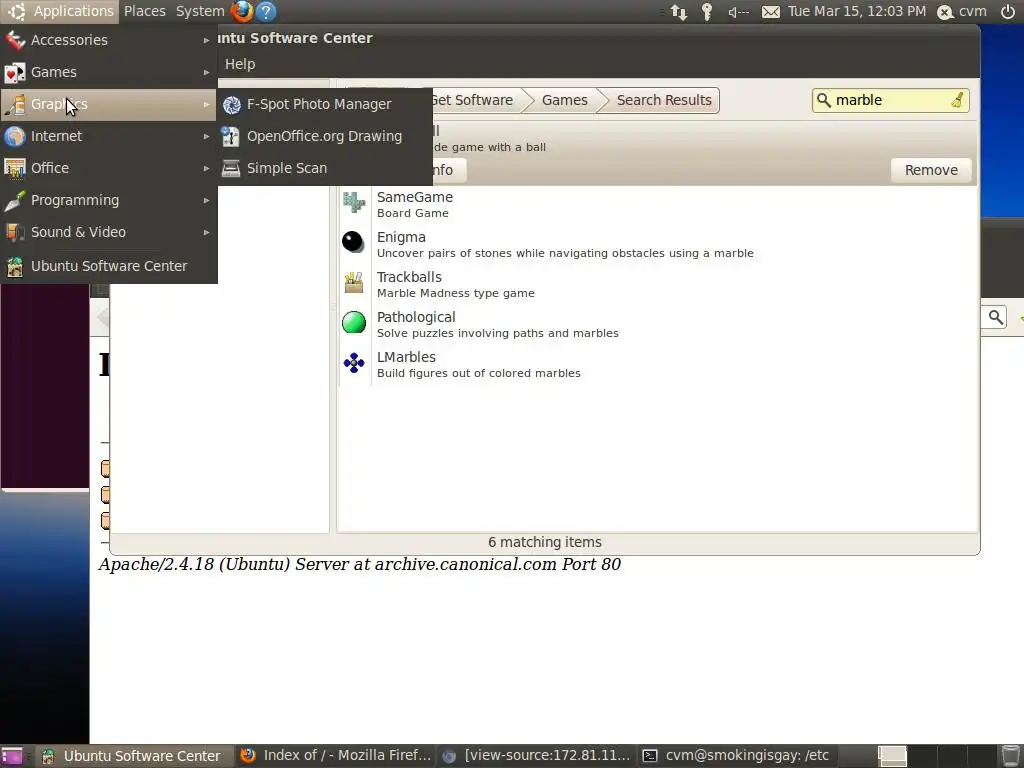This screenshot has height=768, width=1024.
Task: Select the LMarbles result row
Action: (658, 364)
